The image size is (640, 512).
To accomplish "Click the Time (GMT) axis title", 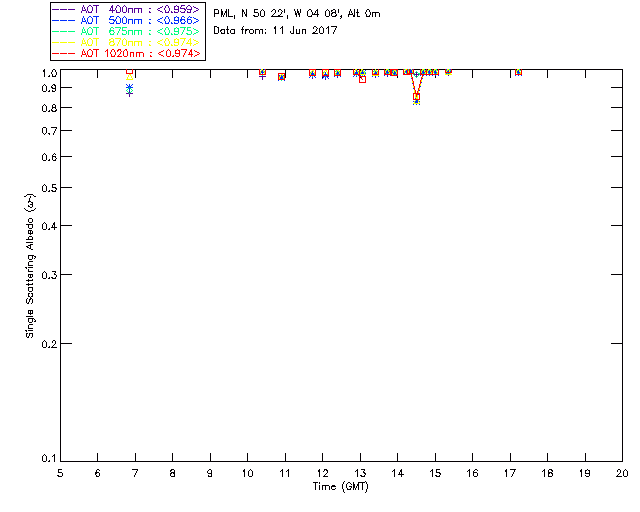I will (340, 487).
